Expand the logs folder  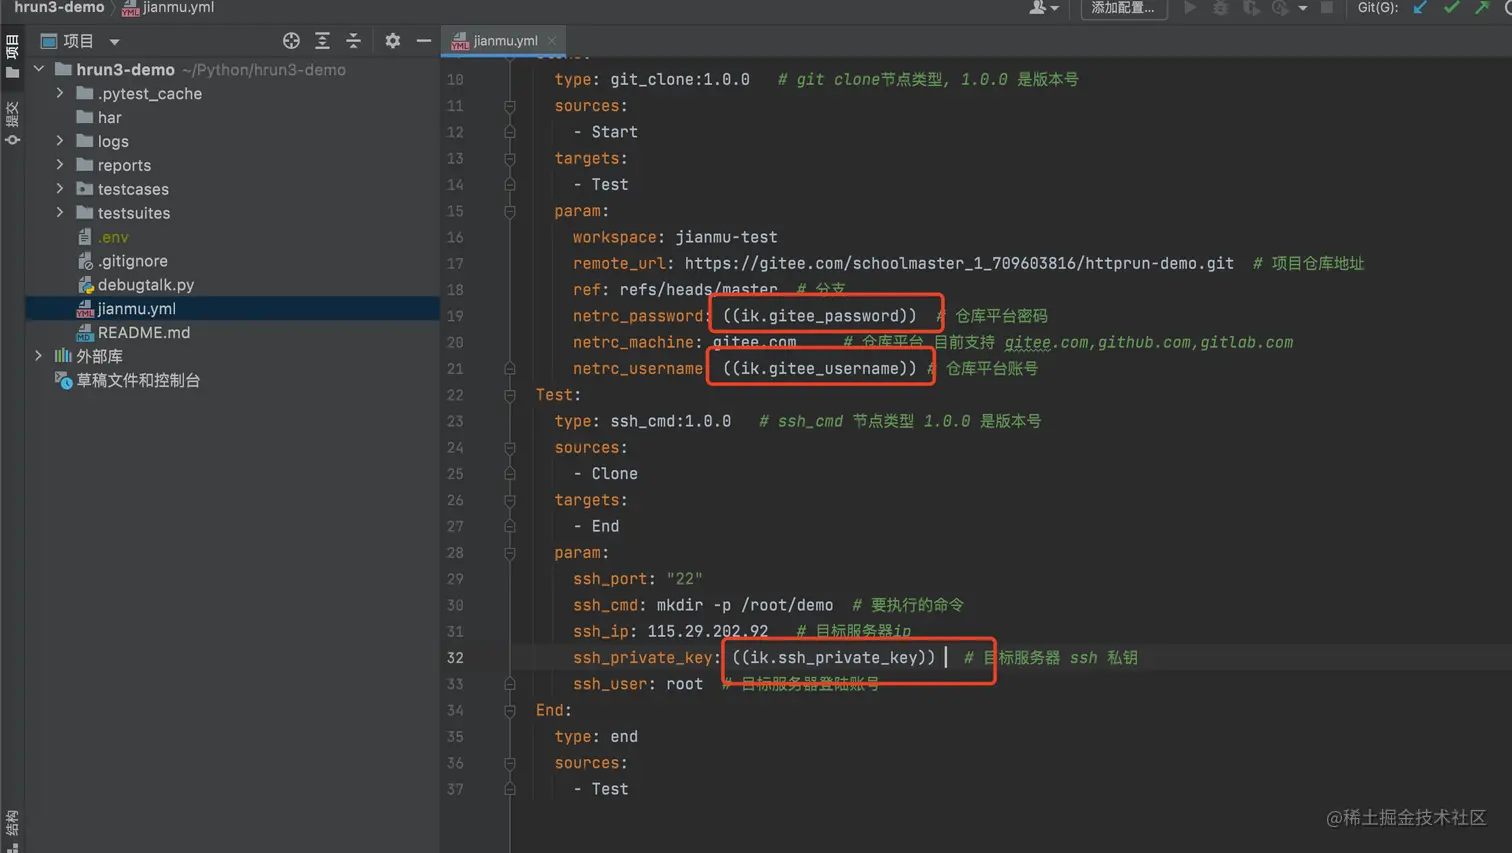pos(60,141)
